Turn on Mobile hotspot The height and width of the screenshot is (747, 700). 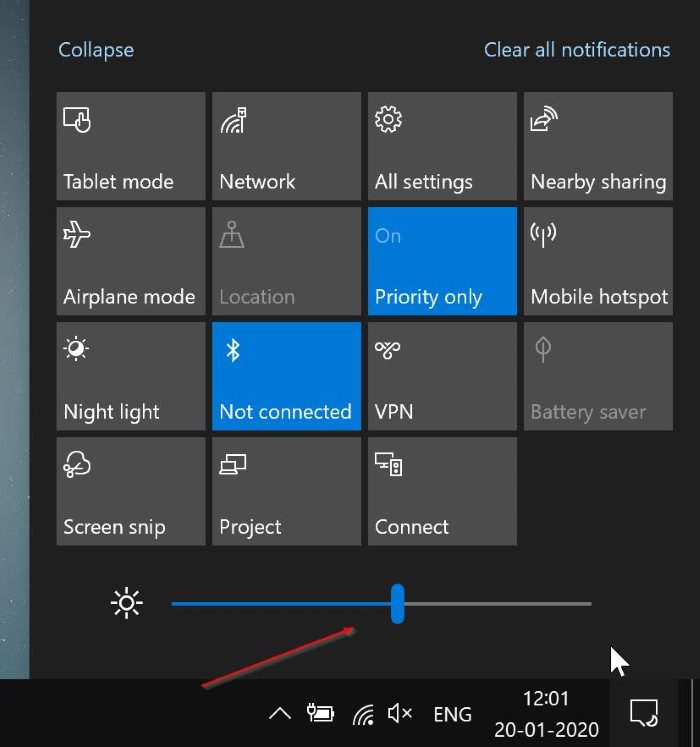point(598,261)
